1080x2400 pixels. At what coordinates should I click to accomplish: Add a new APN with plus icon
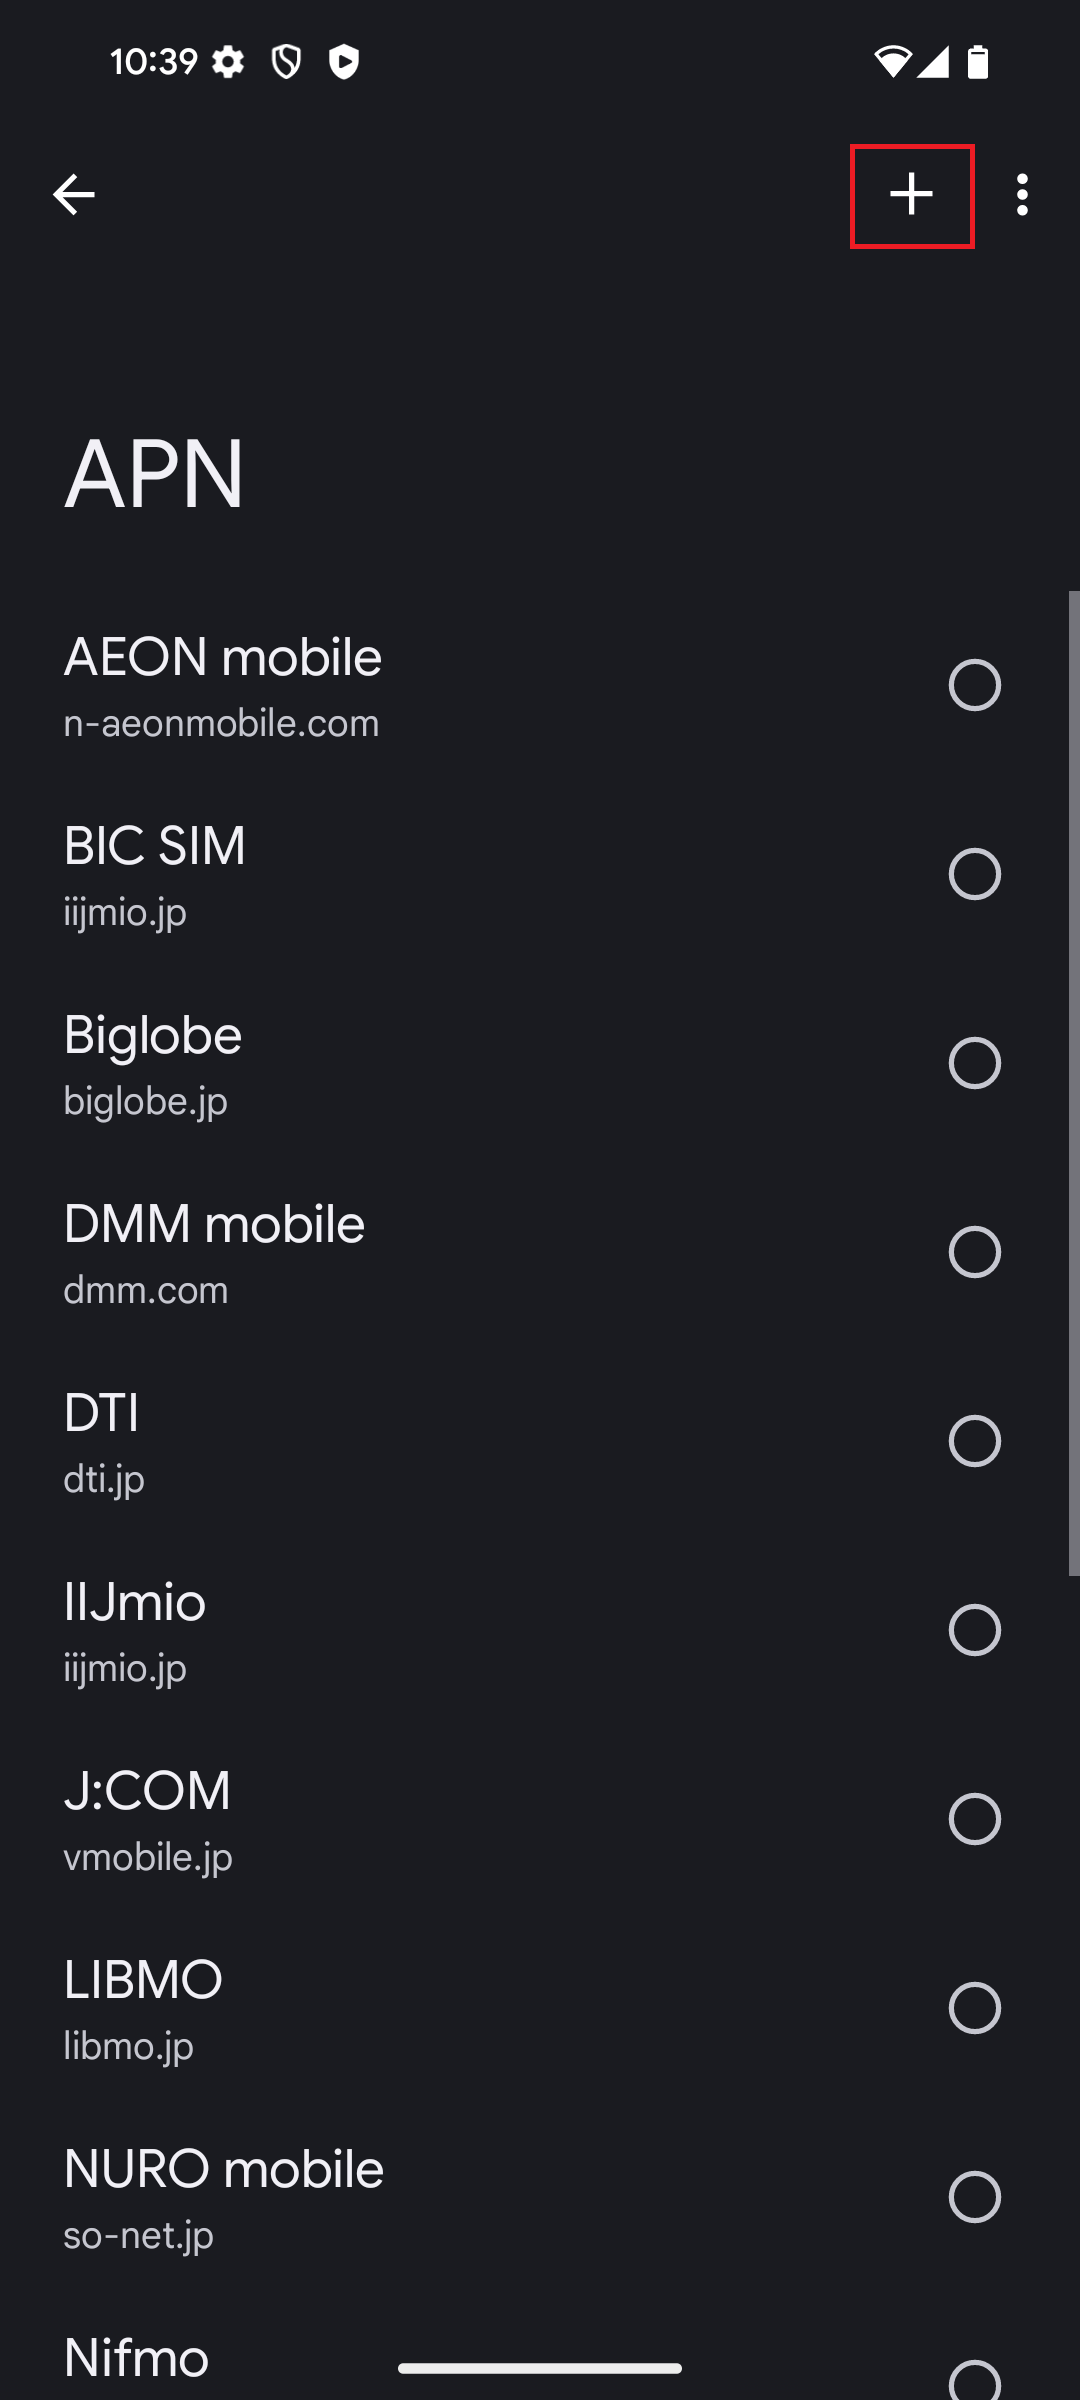point(912,194)
